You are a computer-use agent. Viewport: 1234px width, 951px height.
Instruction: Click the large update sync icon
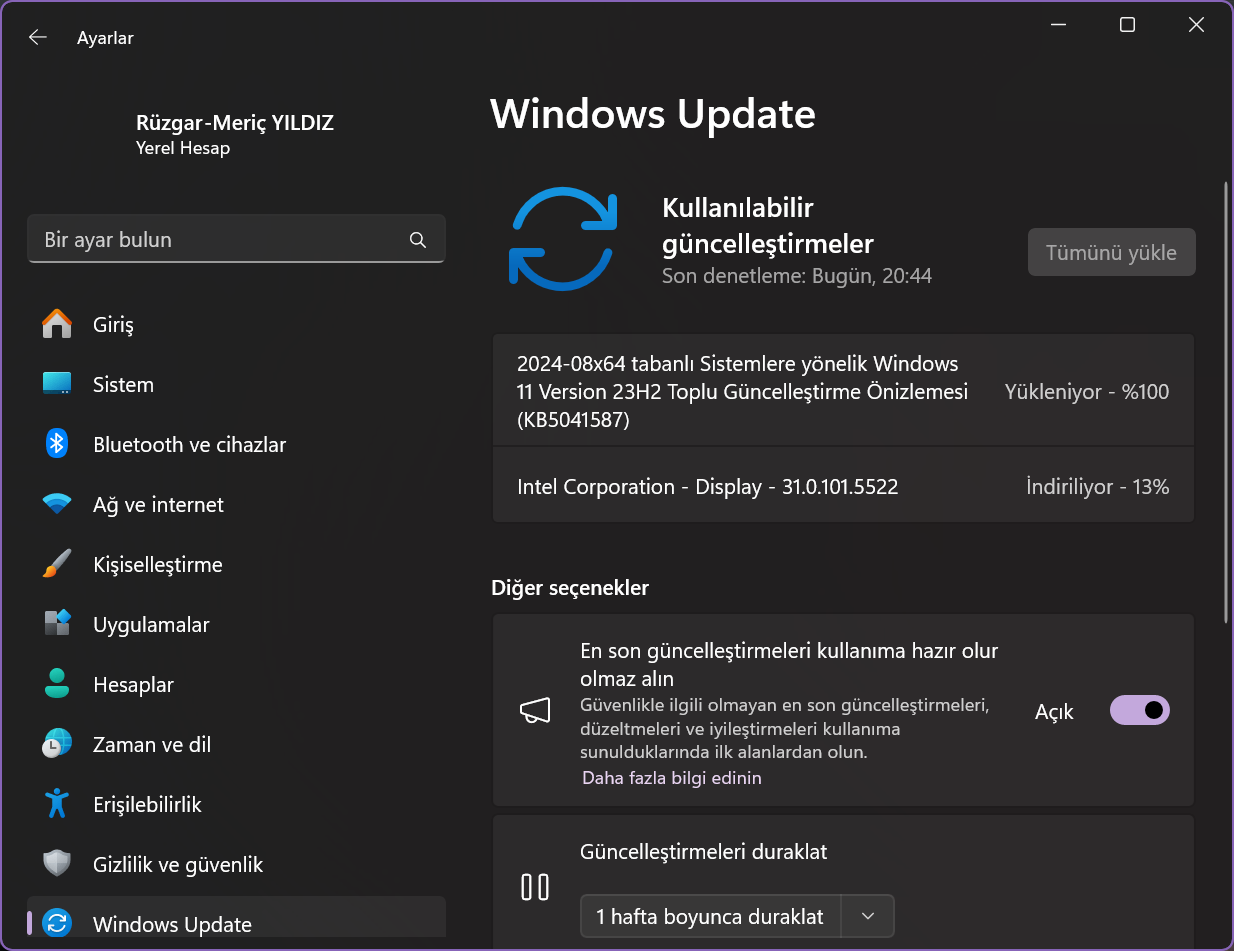[x=564, y=239]
